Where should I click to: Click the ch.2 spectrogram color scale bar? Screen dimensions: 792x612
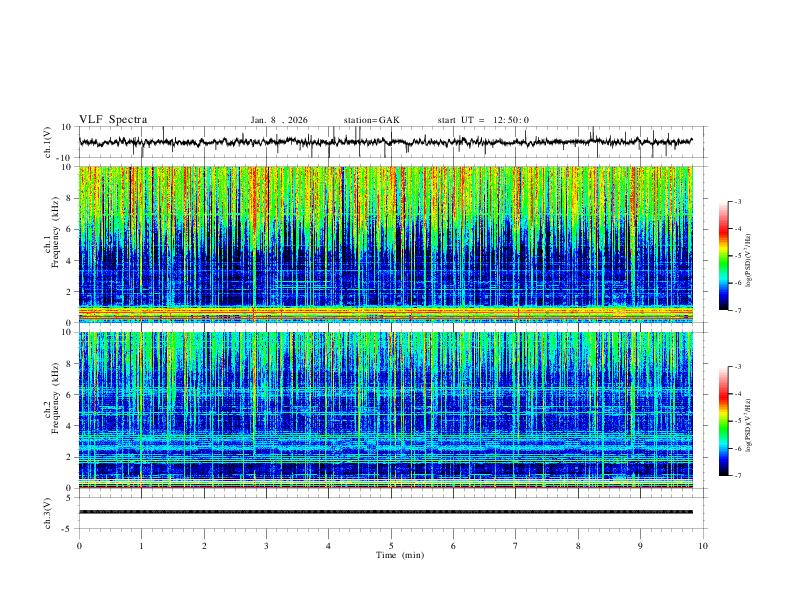[x=723, y=421]
